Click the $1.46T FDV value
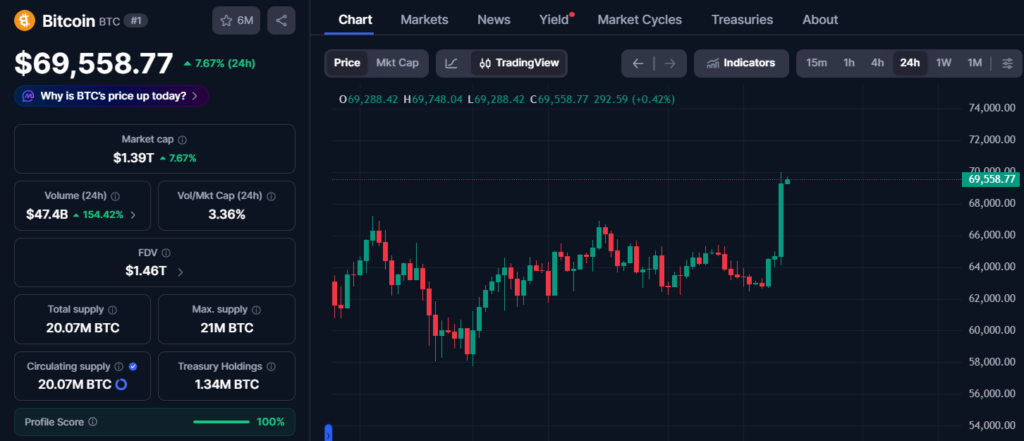The width and height of the screenshot is (1024, 441). (146, 271)
